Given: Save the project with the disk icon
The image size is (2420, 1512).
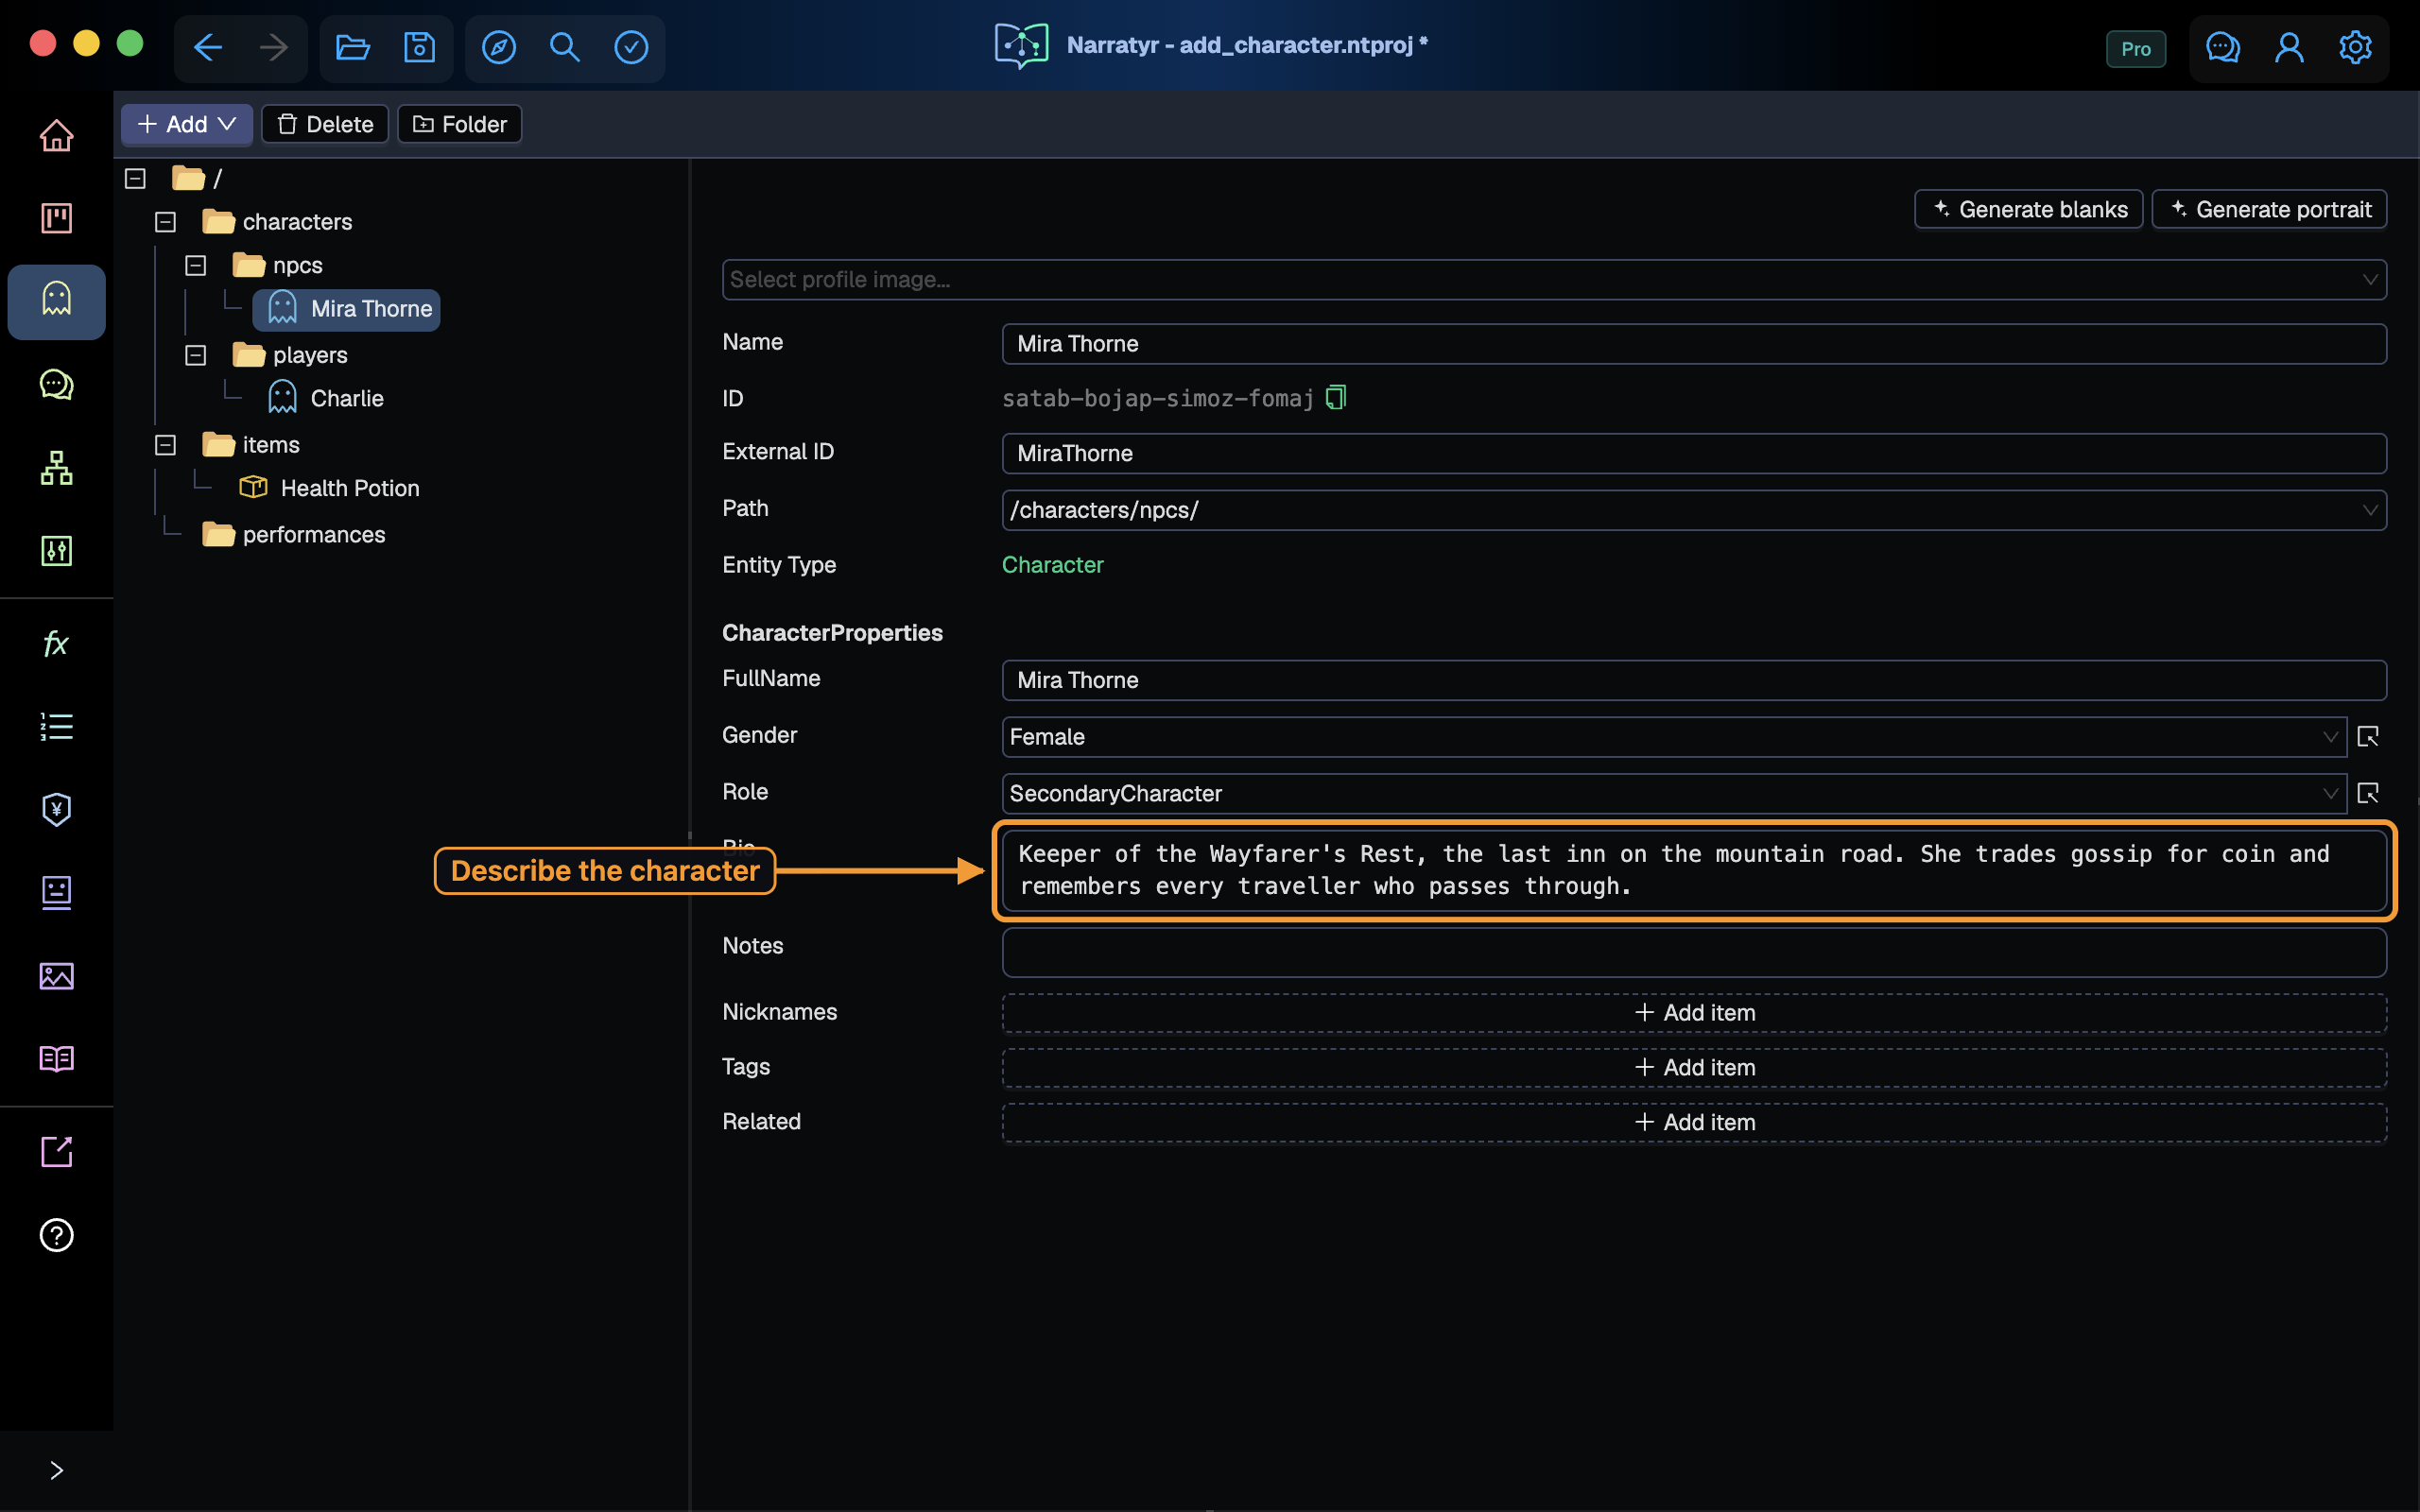Looking at the screenshot, I should [x=419, y=47].
